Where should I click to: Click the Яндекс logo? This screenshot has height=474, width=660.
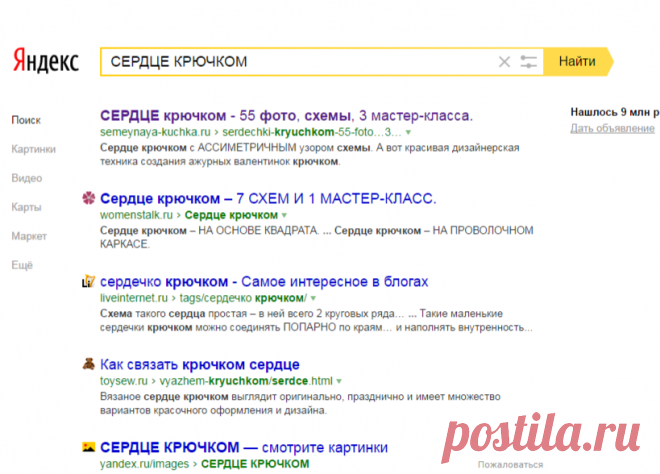click(x=46, y=61)
